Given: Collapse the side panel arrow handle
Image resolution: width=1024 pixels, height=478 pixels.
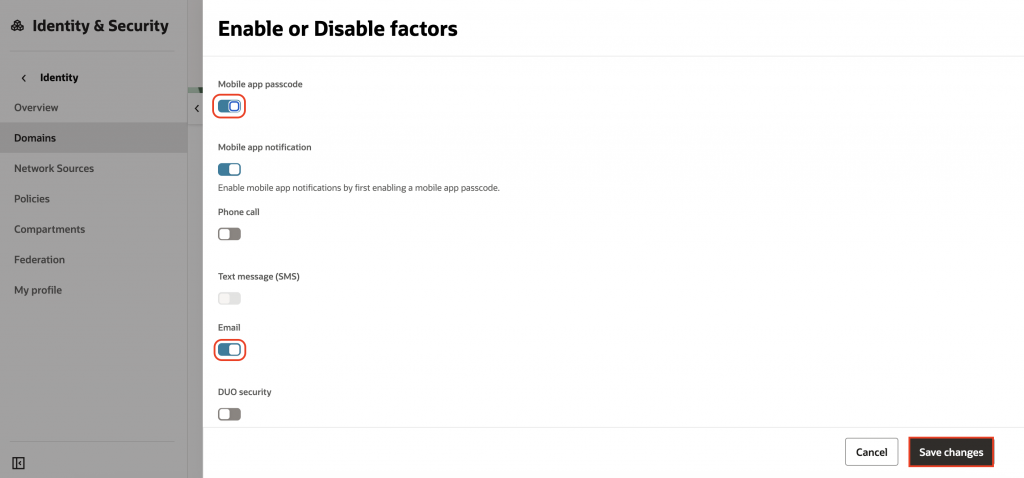Looking at the screenshot, I should 196,108.
